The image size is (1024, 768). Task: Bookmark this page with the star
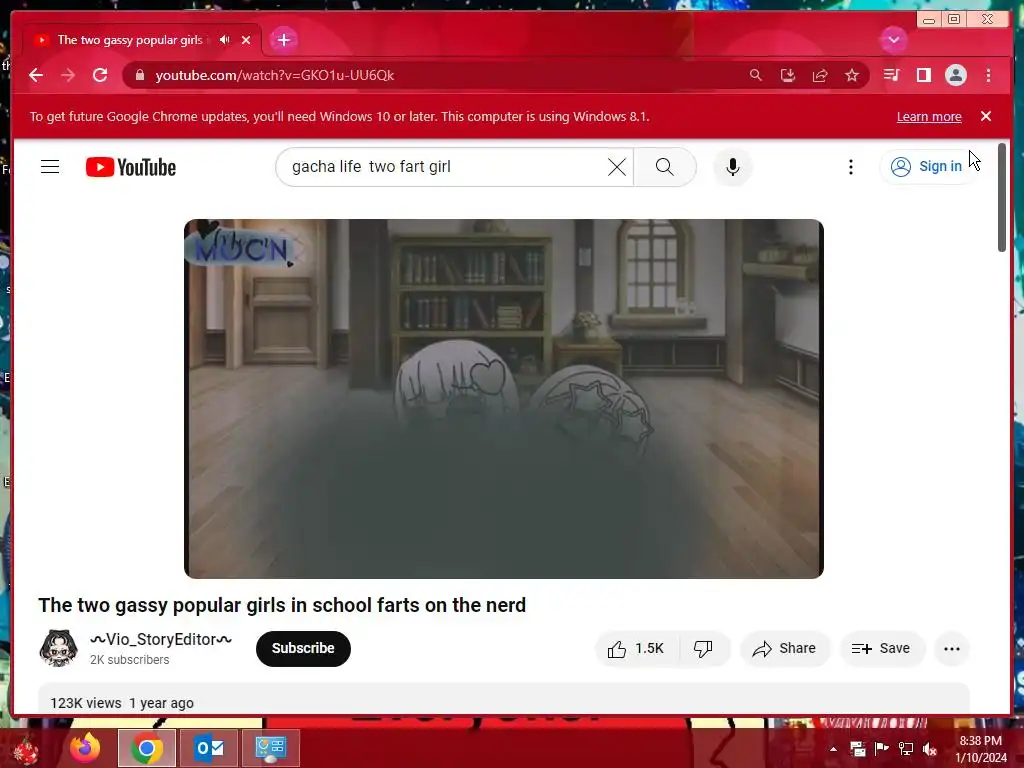[852, 75]
